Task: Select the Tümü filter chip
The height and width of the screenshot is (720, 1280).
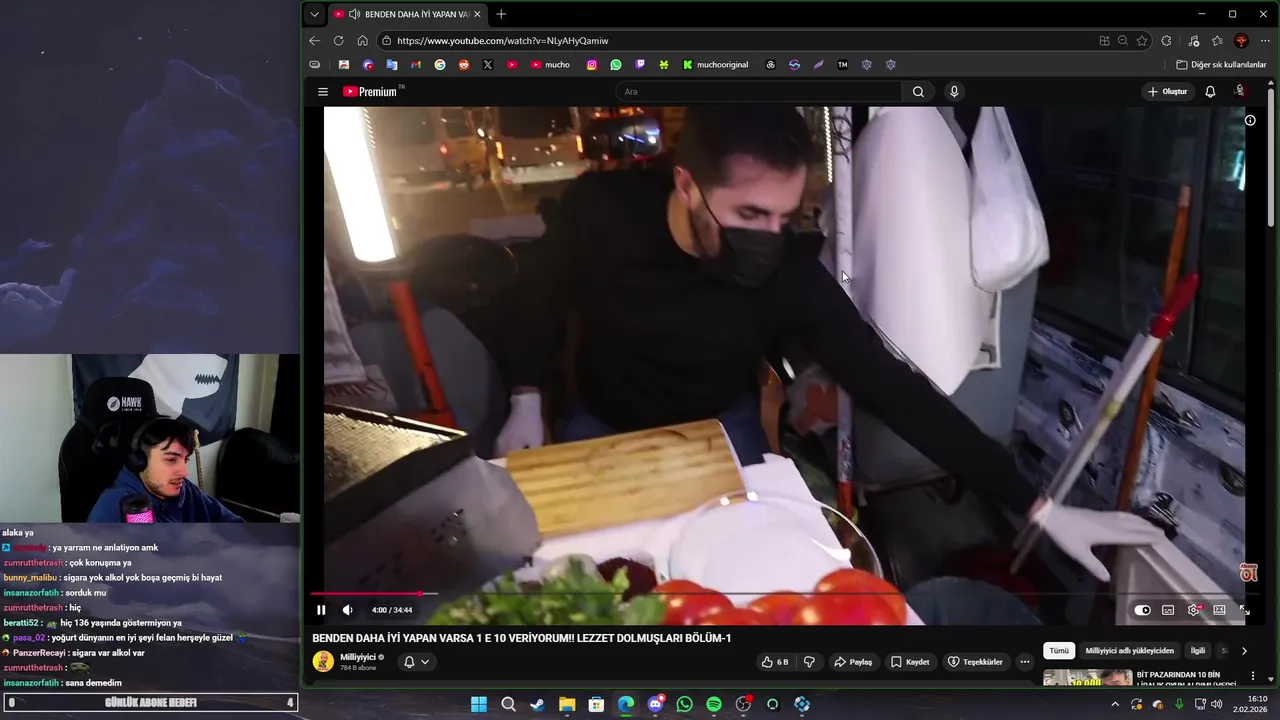Action: coord(1059,651)
